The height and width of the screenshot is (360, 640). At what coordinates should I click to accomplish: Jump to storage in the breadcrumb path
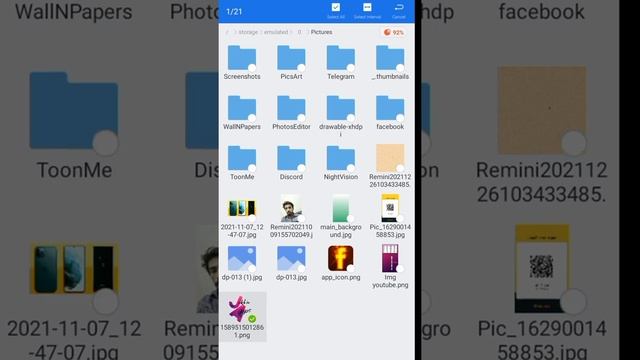pos(248,32)
